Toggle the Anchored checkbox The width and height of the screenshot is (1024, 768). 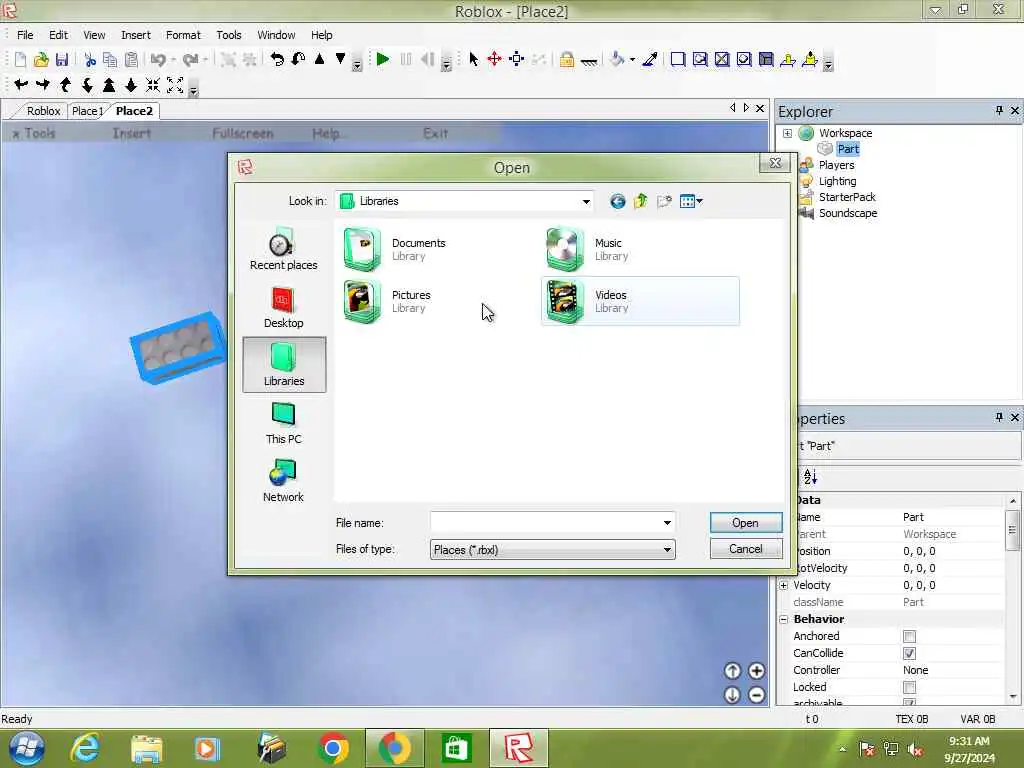909,636
